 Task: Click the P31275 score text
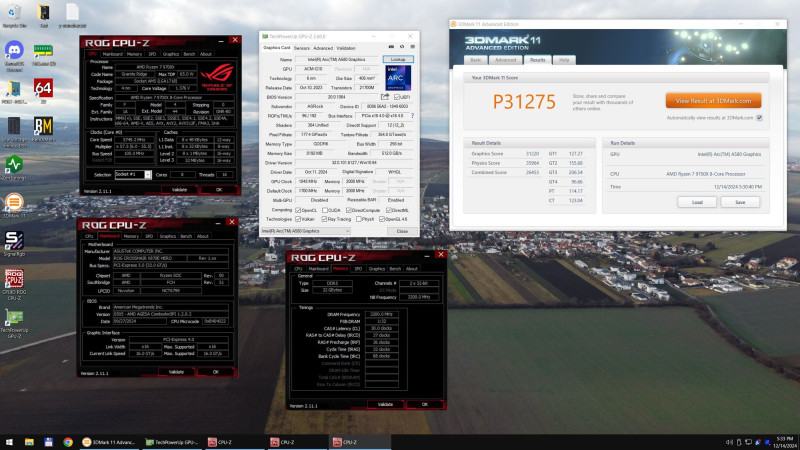point(523,102)
